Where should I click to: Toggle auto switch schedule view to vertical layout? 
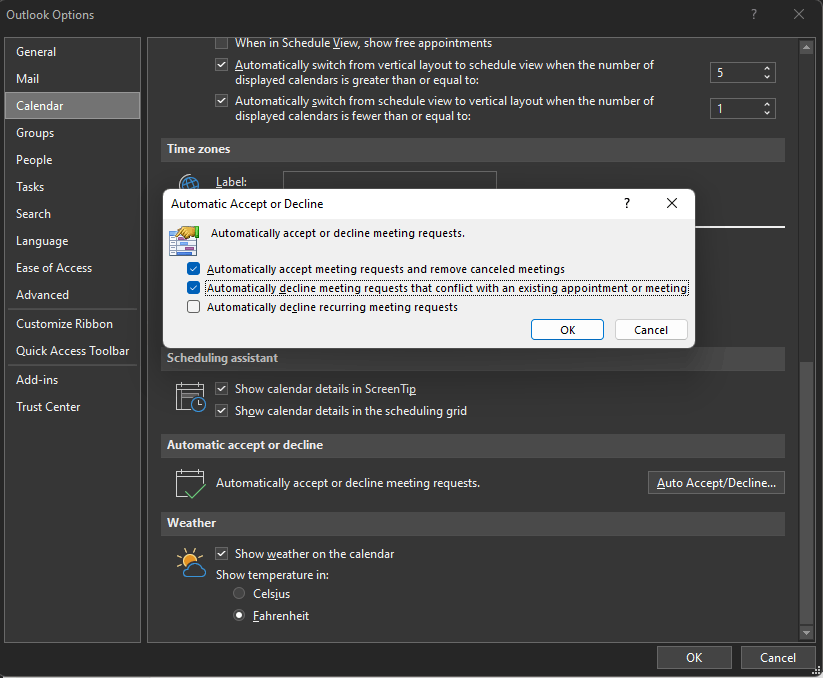tap(221, 101)
